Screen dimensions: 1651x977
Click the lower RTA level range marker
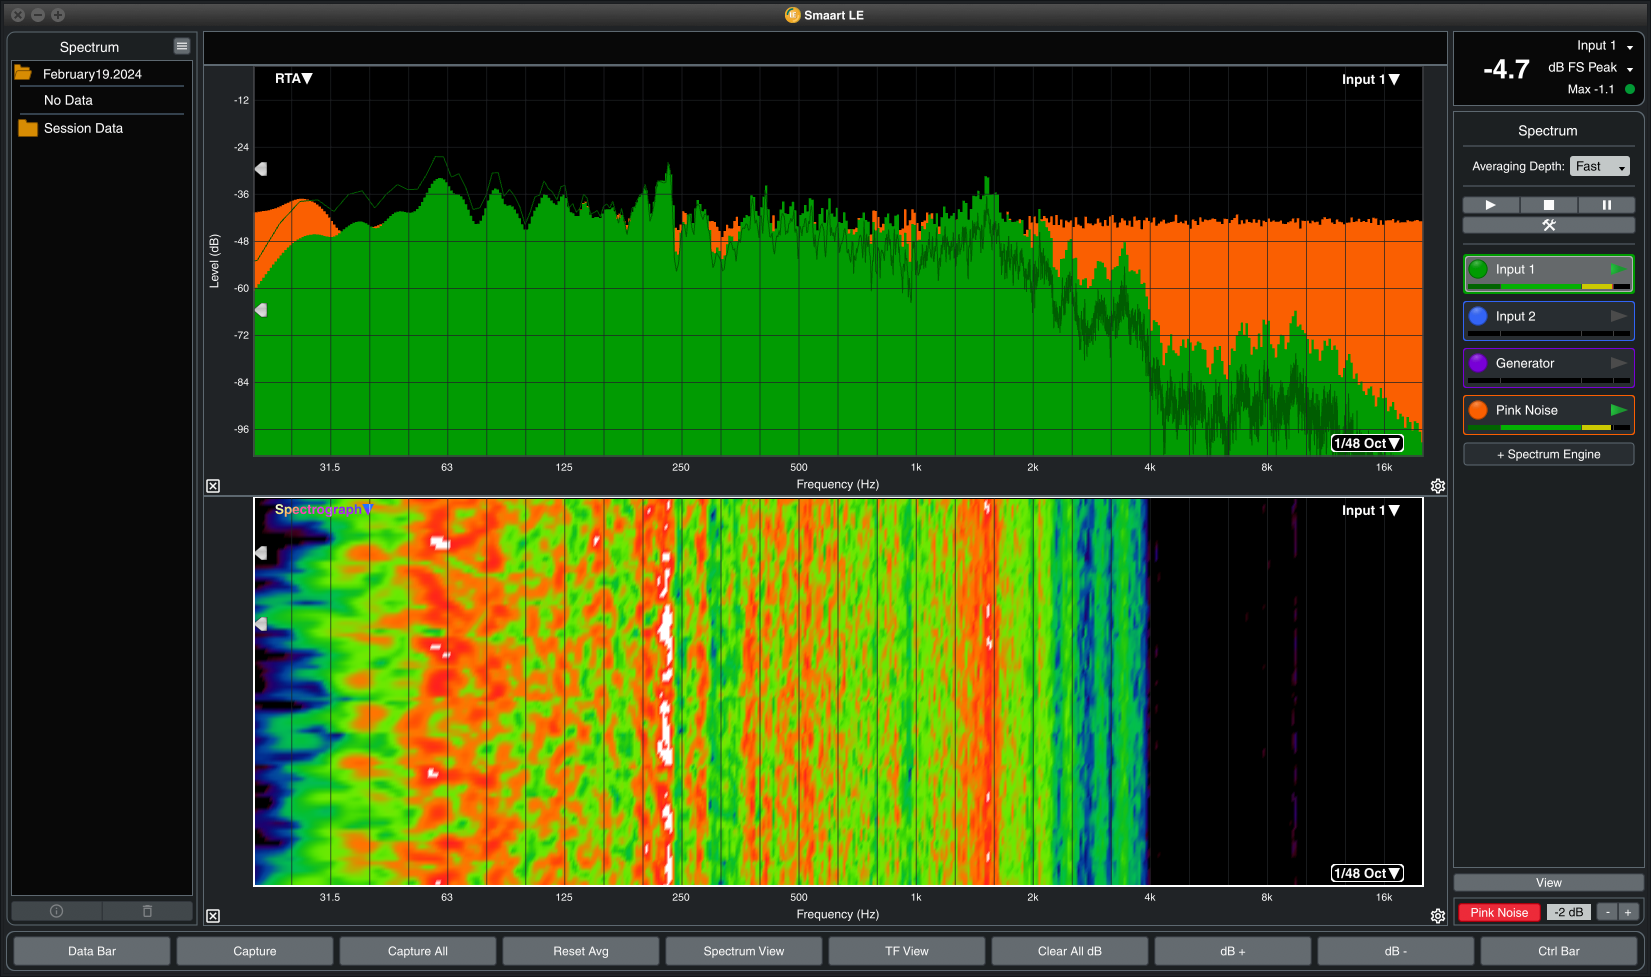pyautogui.click(x=261, y=310)
